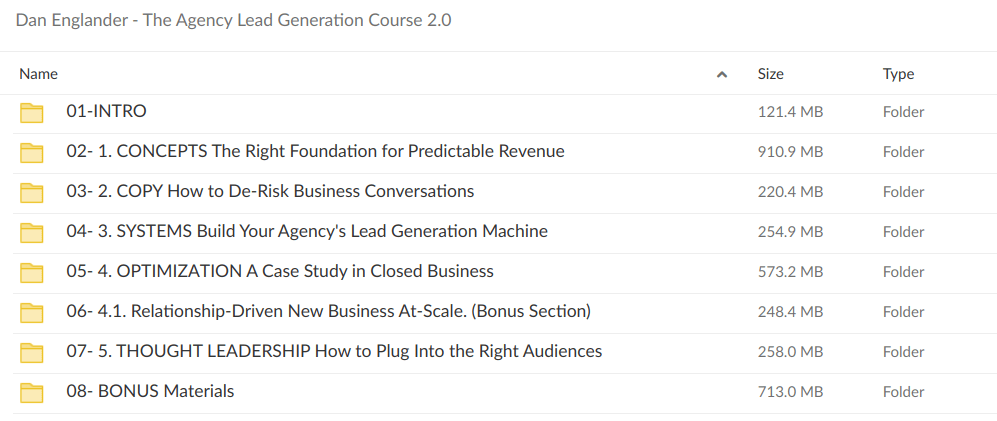997x421 pixels.
Task: Sort the list by Name column header
Action: pyautogui.click(x=39, y=74)
